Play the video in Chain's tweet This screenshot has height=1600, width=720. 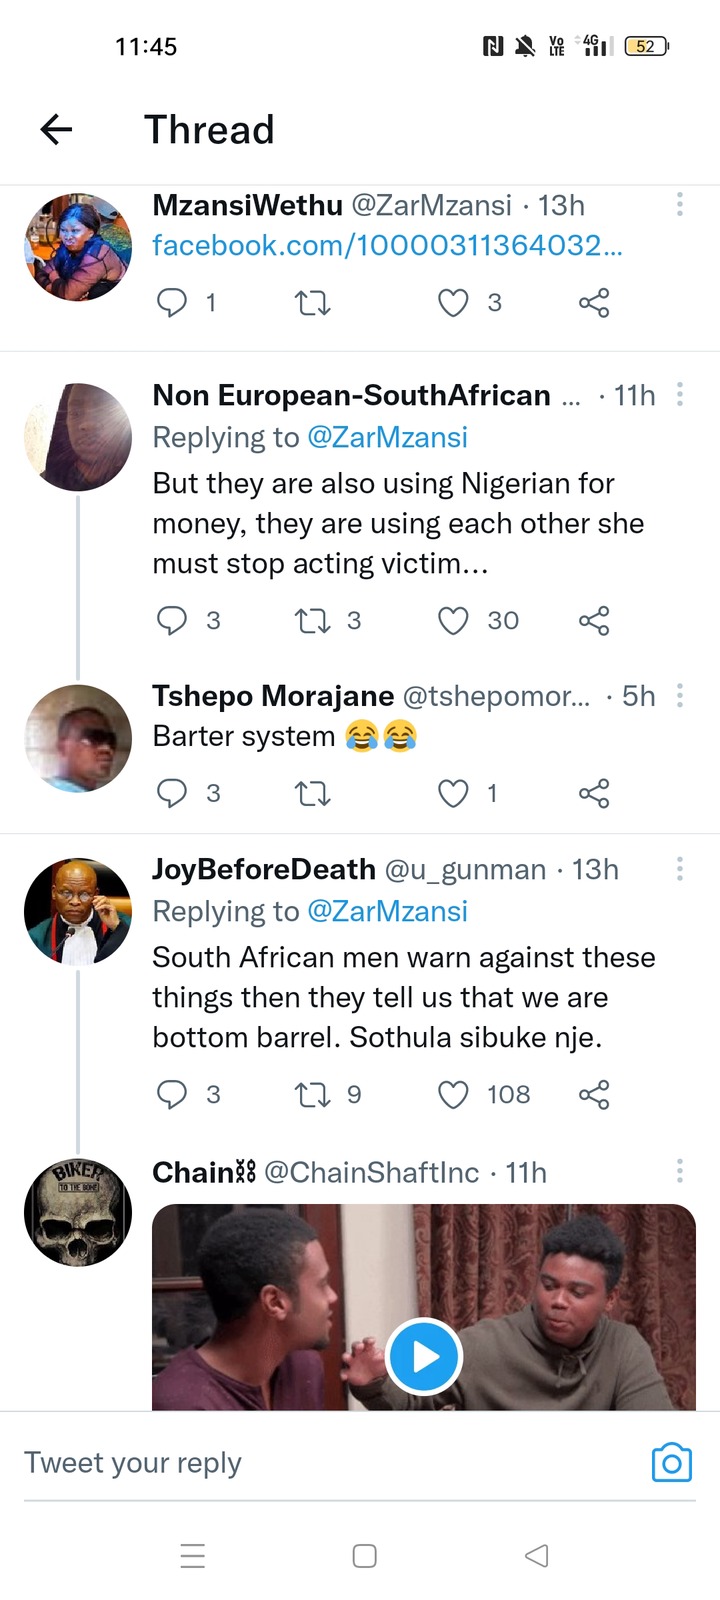click(424, 1356)
